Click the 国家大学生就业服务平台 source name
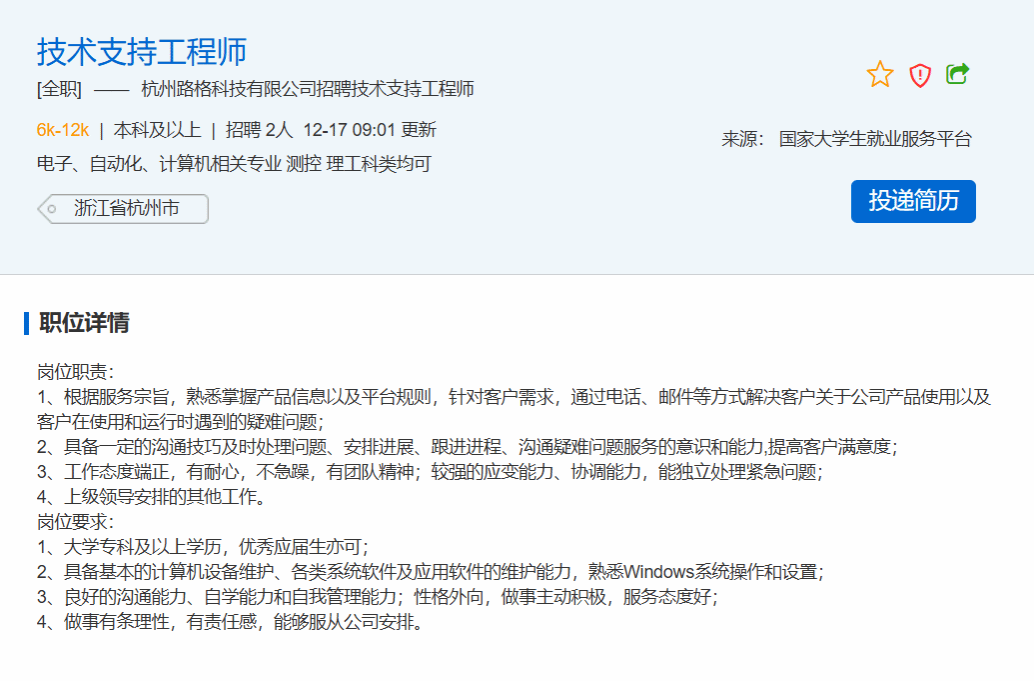 click(875, 139)
